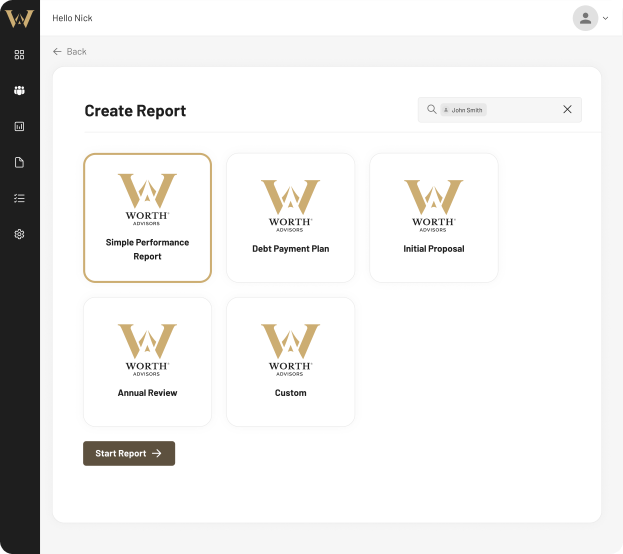Image resolution: width=623 pixels, height=554 pixels.
Task: Choose the Custom report template
Action: [290, 362]
